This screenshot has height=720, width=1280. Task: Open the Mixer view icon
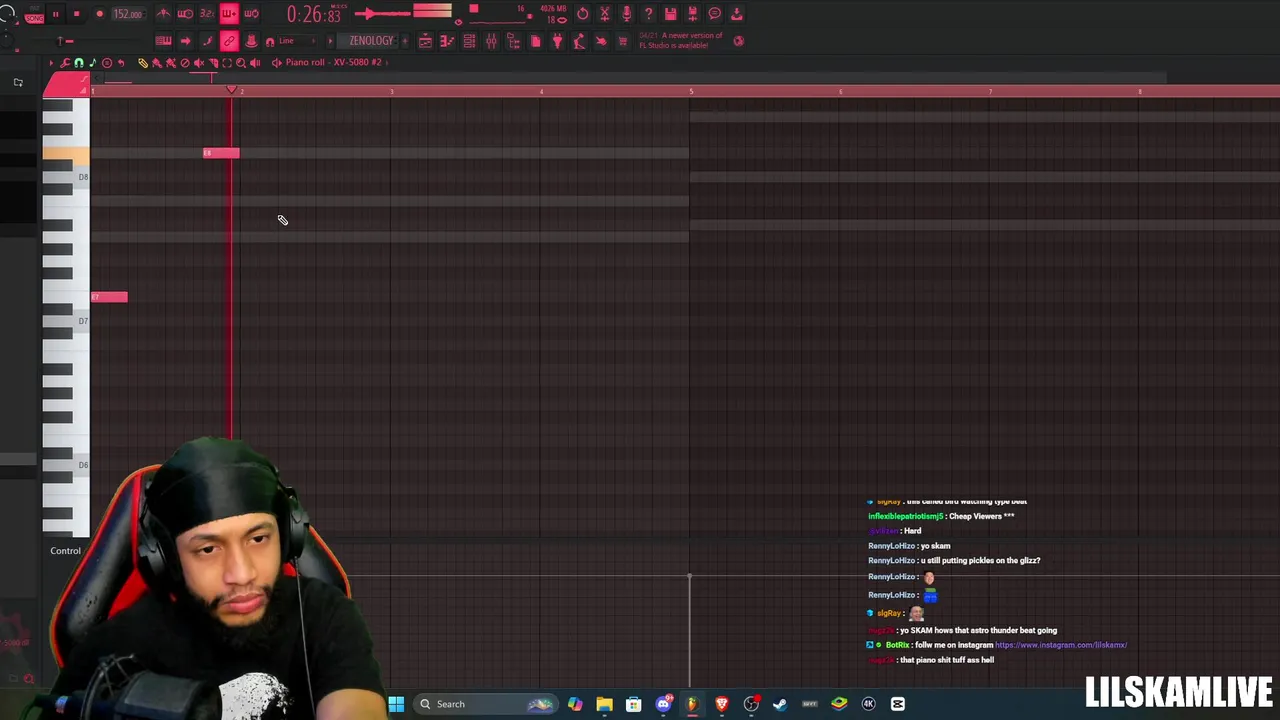click(491, 41)
